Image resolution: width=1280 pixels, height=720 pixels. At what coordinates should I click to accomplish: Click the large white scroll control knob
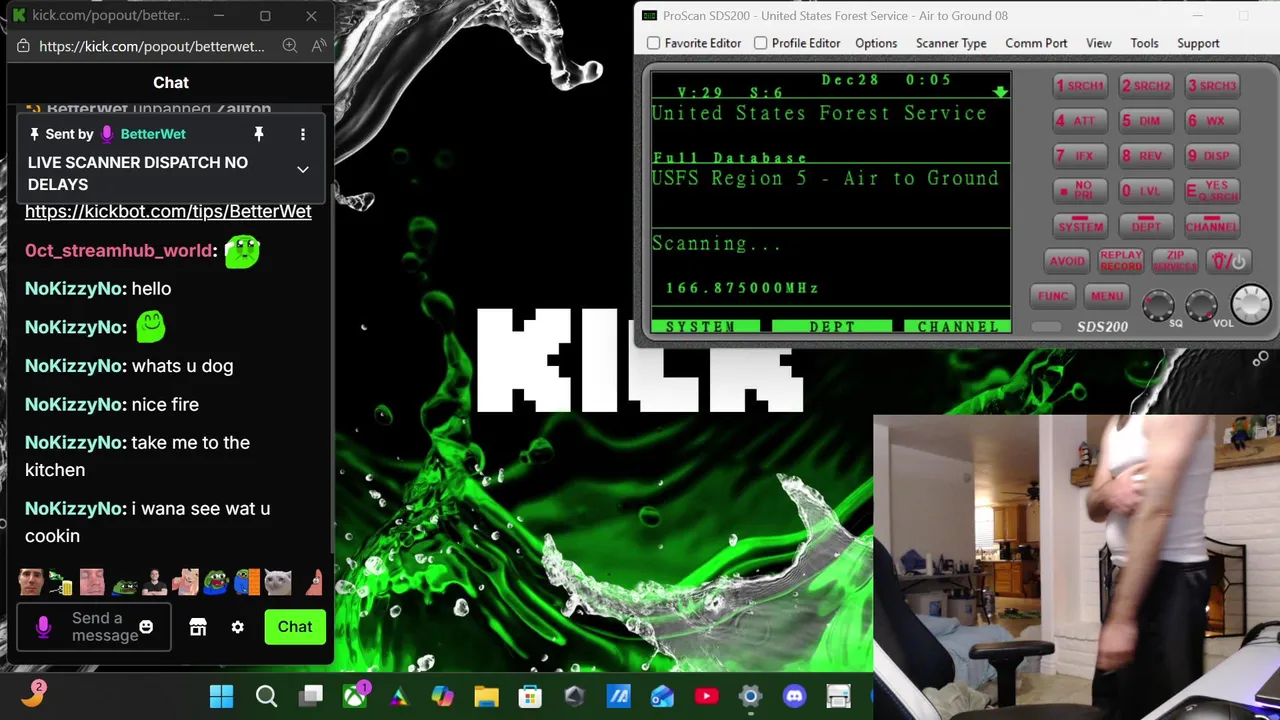coord(1250,304)
